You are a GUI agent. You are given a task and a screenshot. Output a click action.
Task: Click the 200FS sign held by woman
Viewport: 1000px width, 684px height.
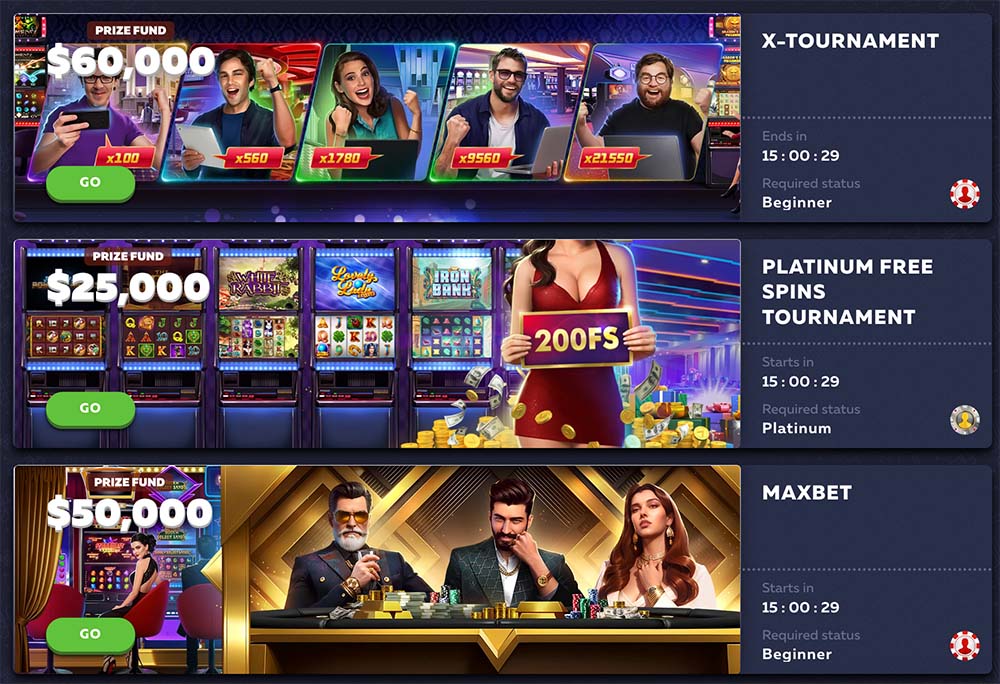[x=577, y=338]
